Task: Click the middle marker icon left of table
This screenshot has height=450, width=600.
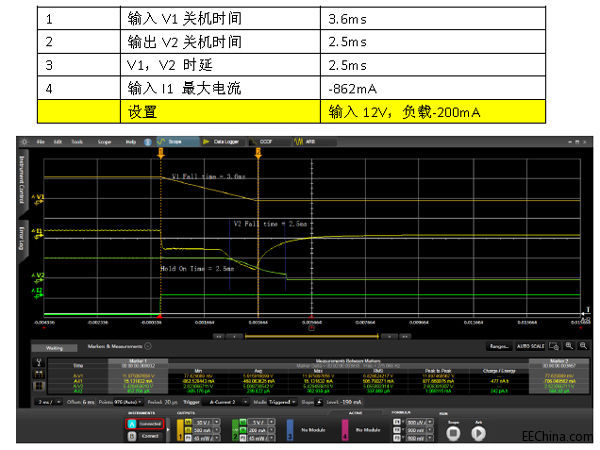Action: point(39,374)
